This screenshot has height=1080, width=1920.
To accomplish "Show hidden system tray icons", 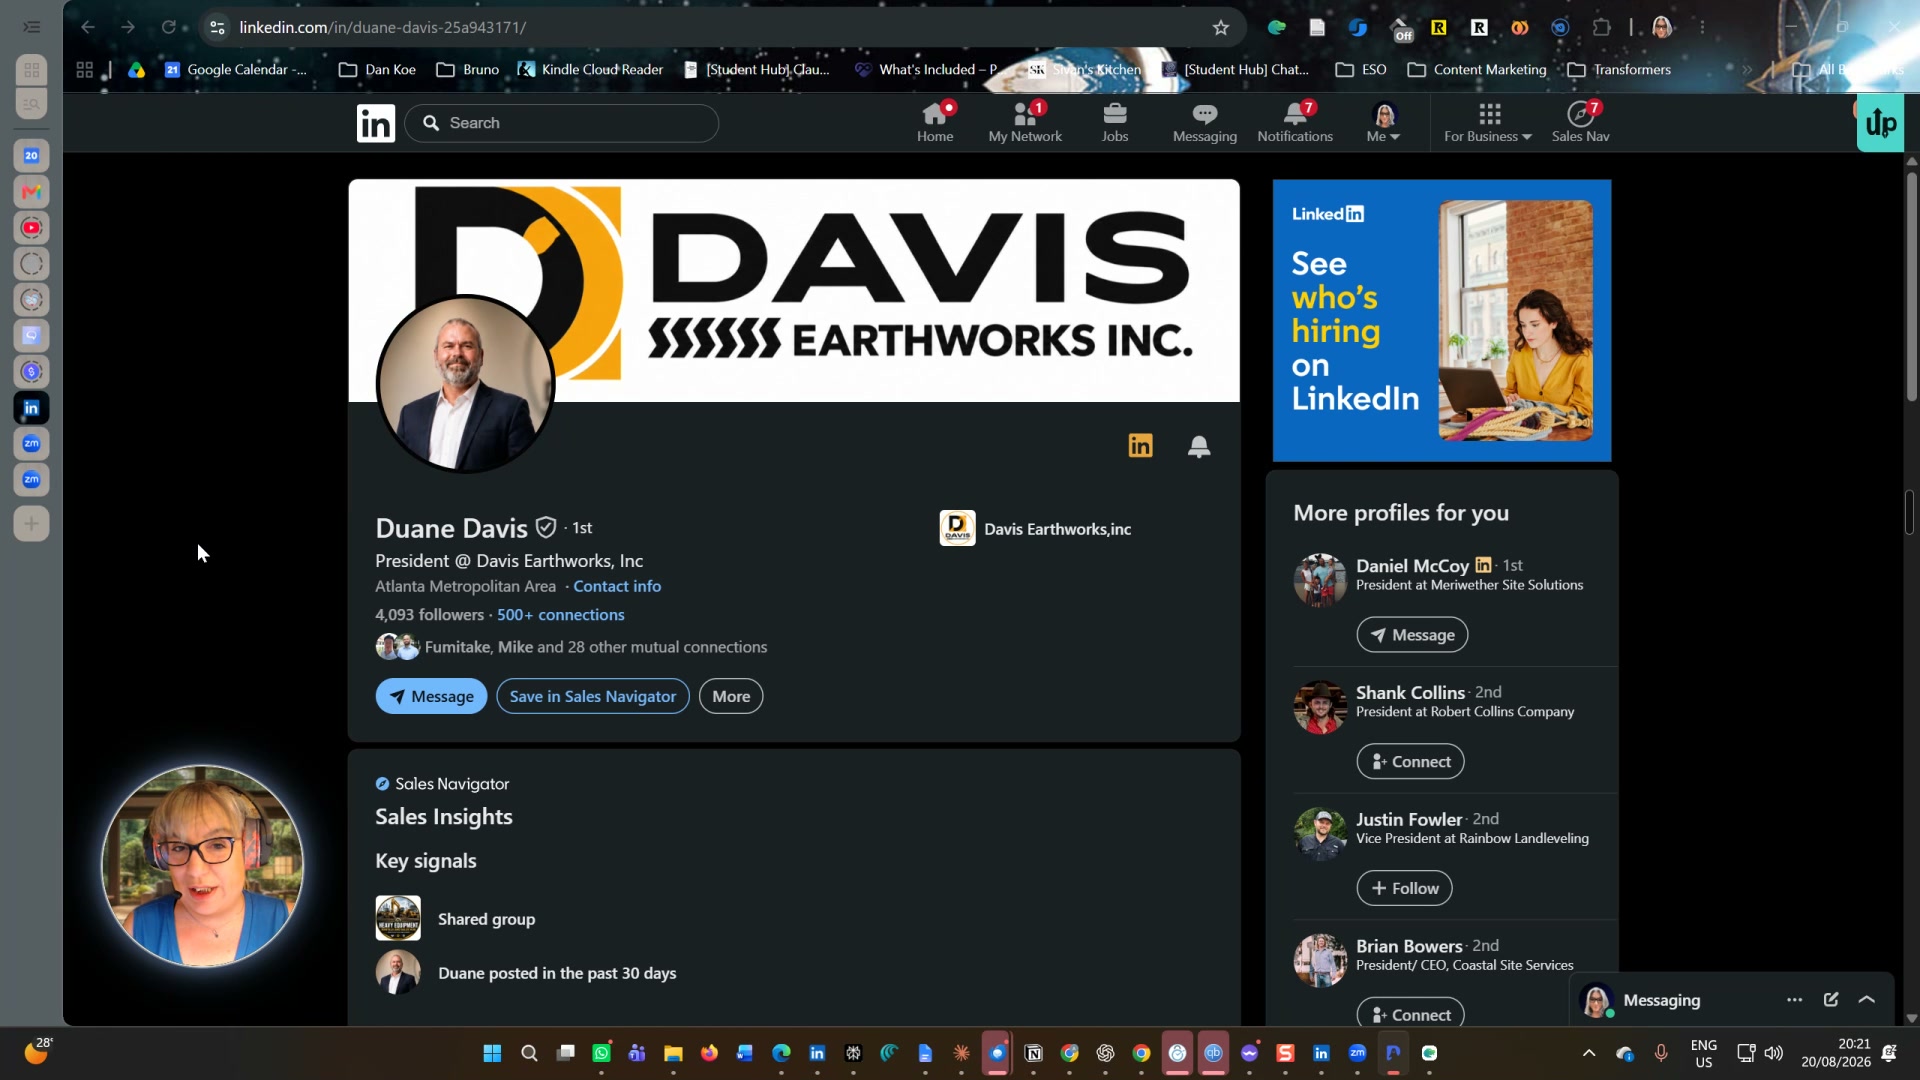I will point(1589,1053).
